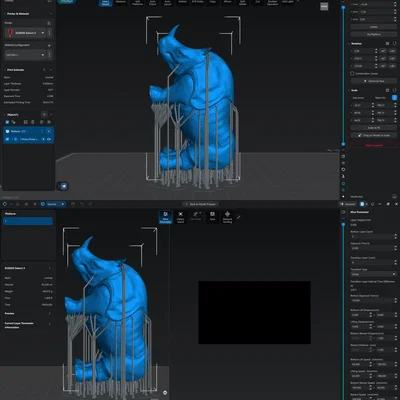Click the Scale section reset icon
400x400 pixels.
[x=395, y=90]
